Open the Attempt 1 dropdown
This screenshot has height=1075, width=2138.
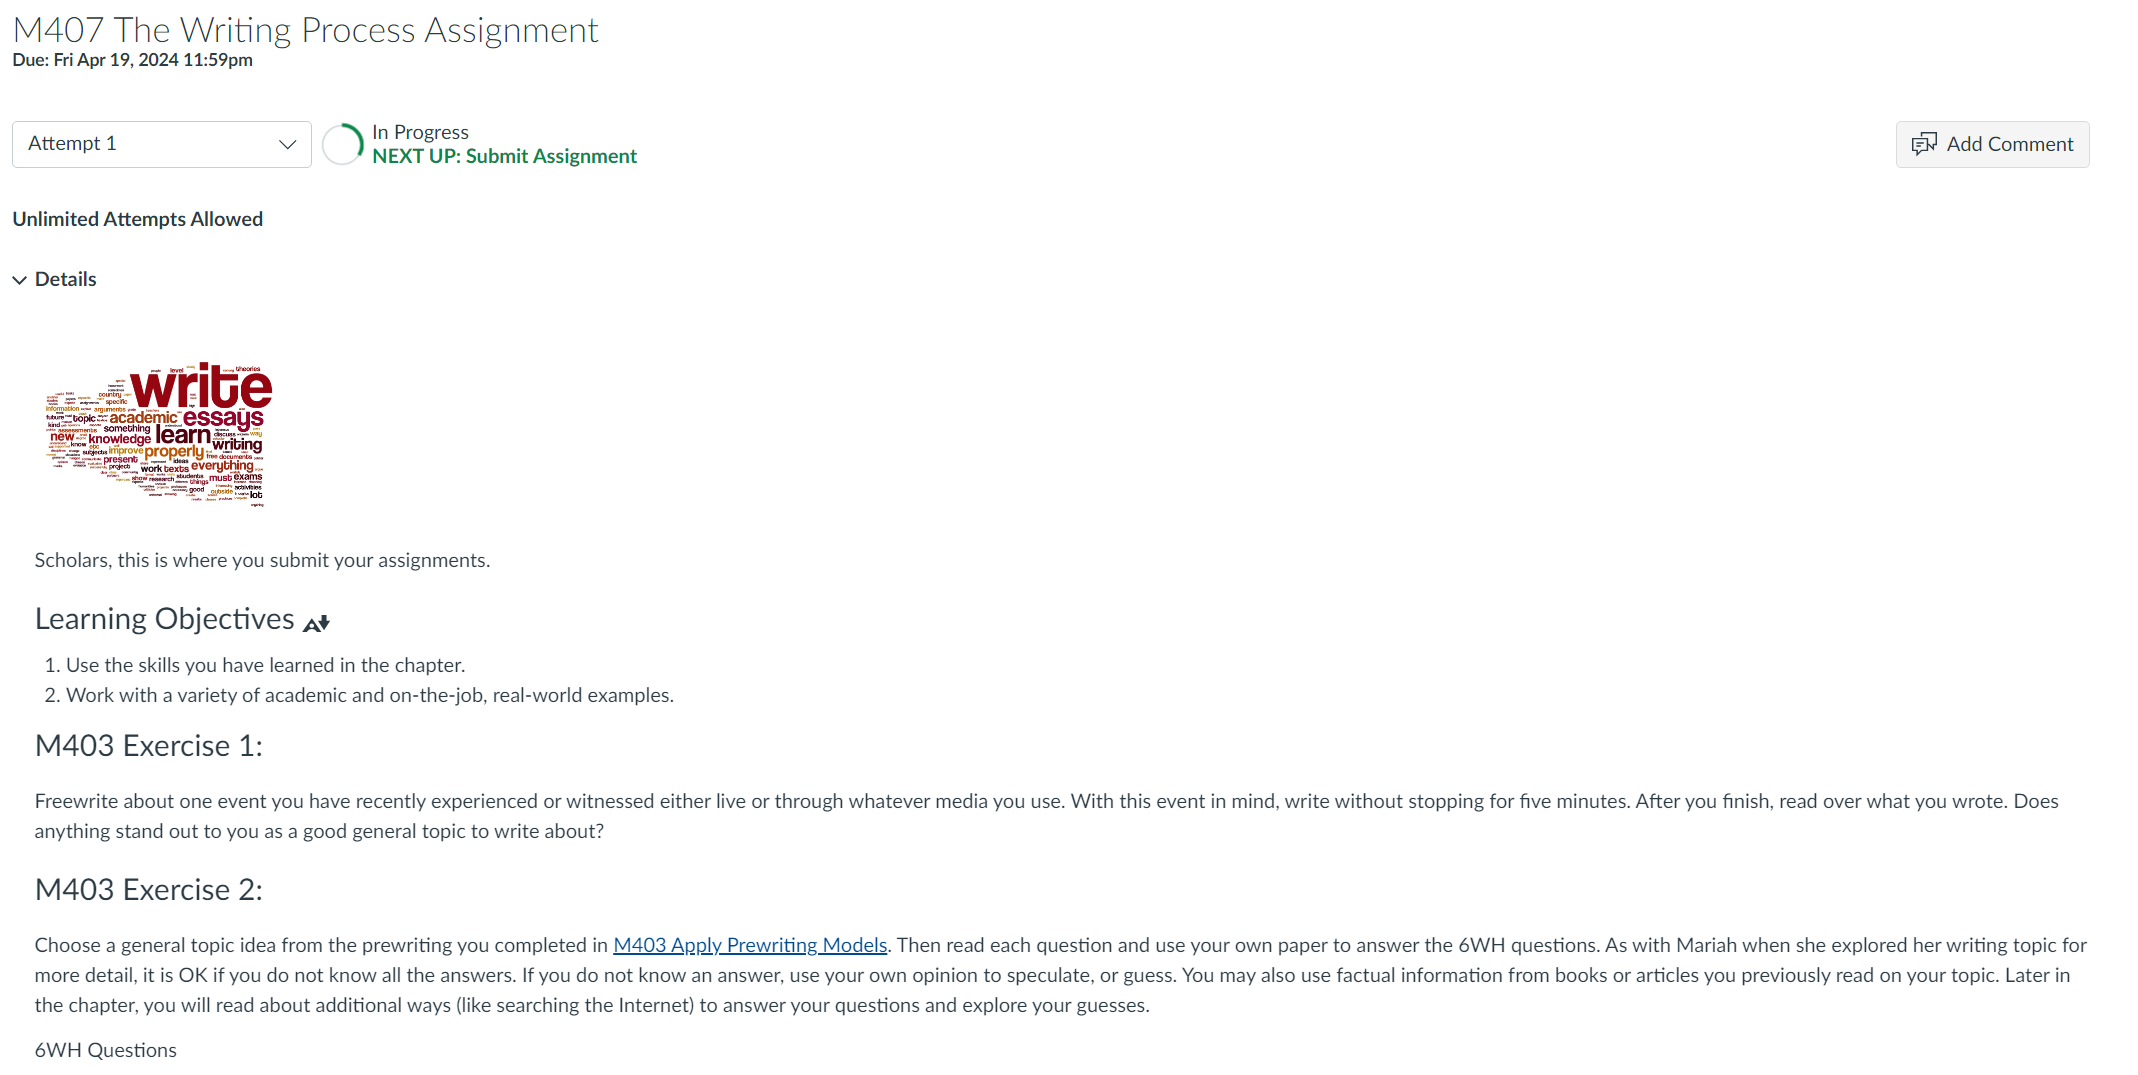(x=161, y=144)
